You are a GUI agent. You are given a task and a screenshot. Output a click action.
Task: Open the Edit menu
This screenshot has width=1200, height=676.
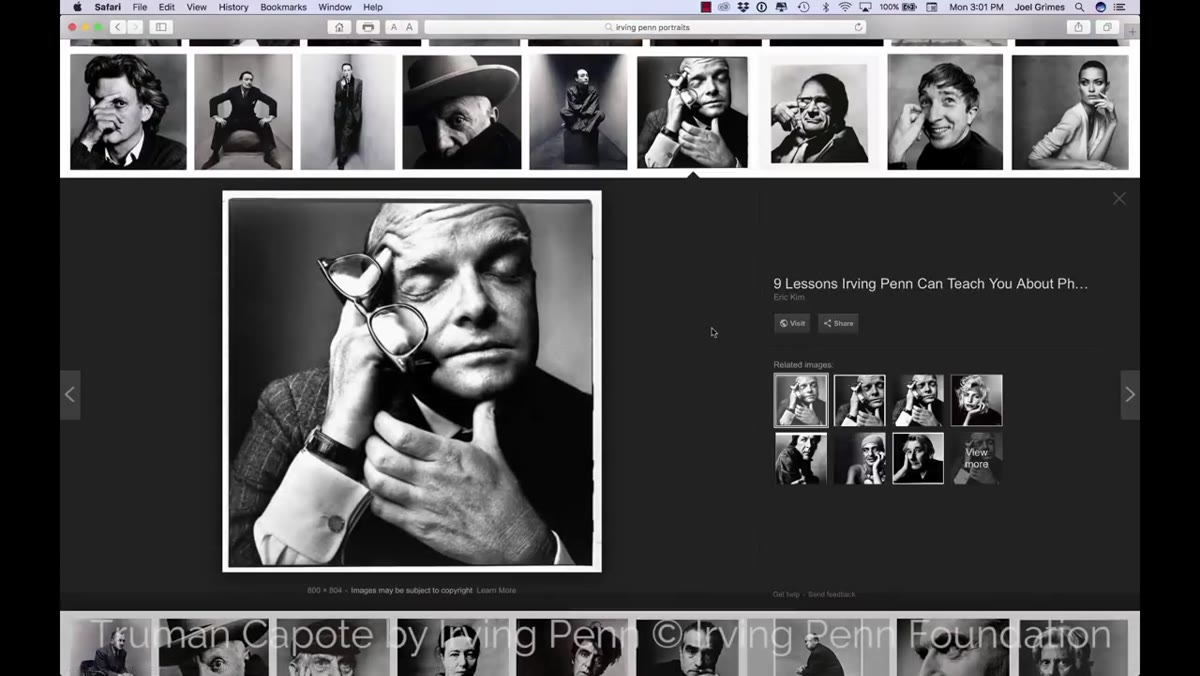[x=167, y=7]
